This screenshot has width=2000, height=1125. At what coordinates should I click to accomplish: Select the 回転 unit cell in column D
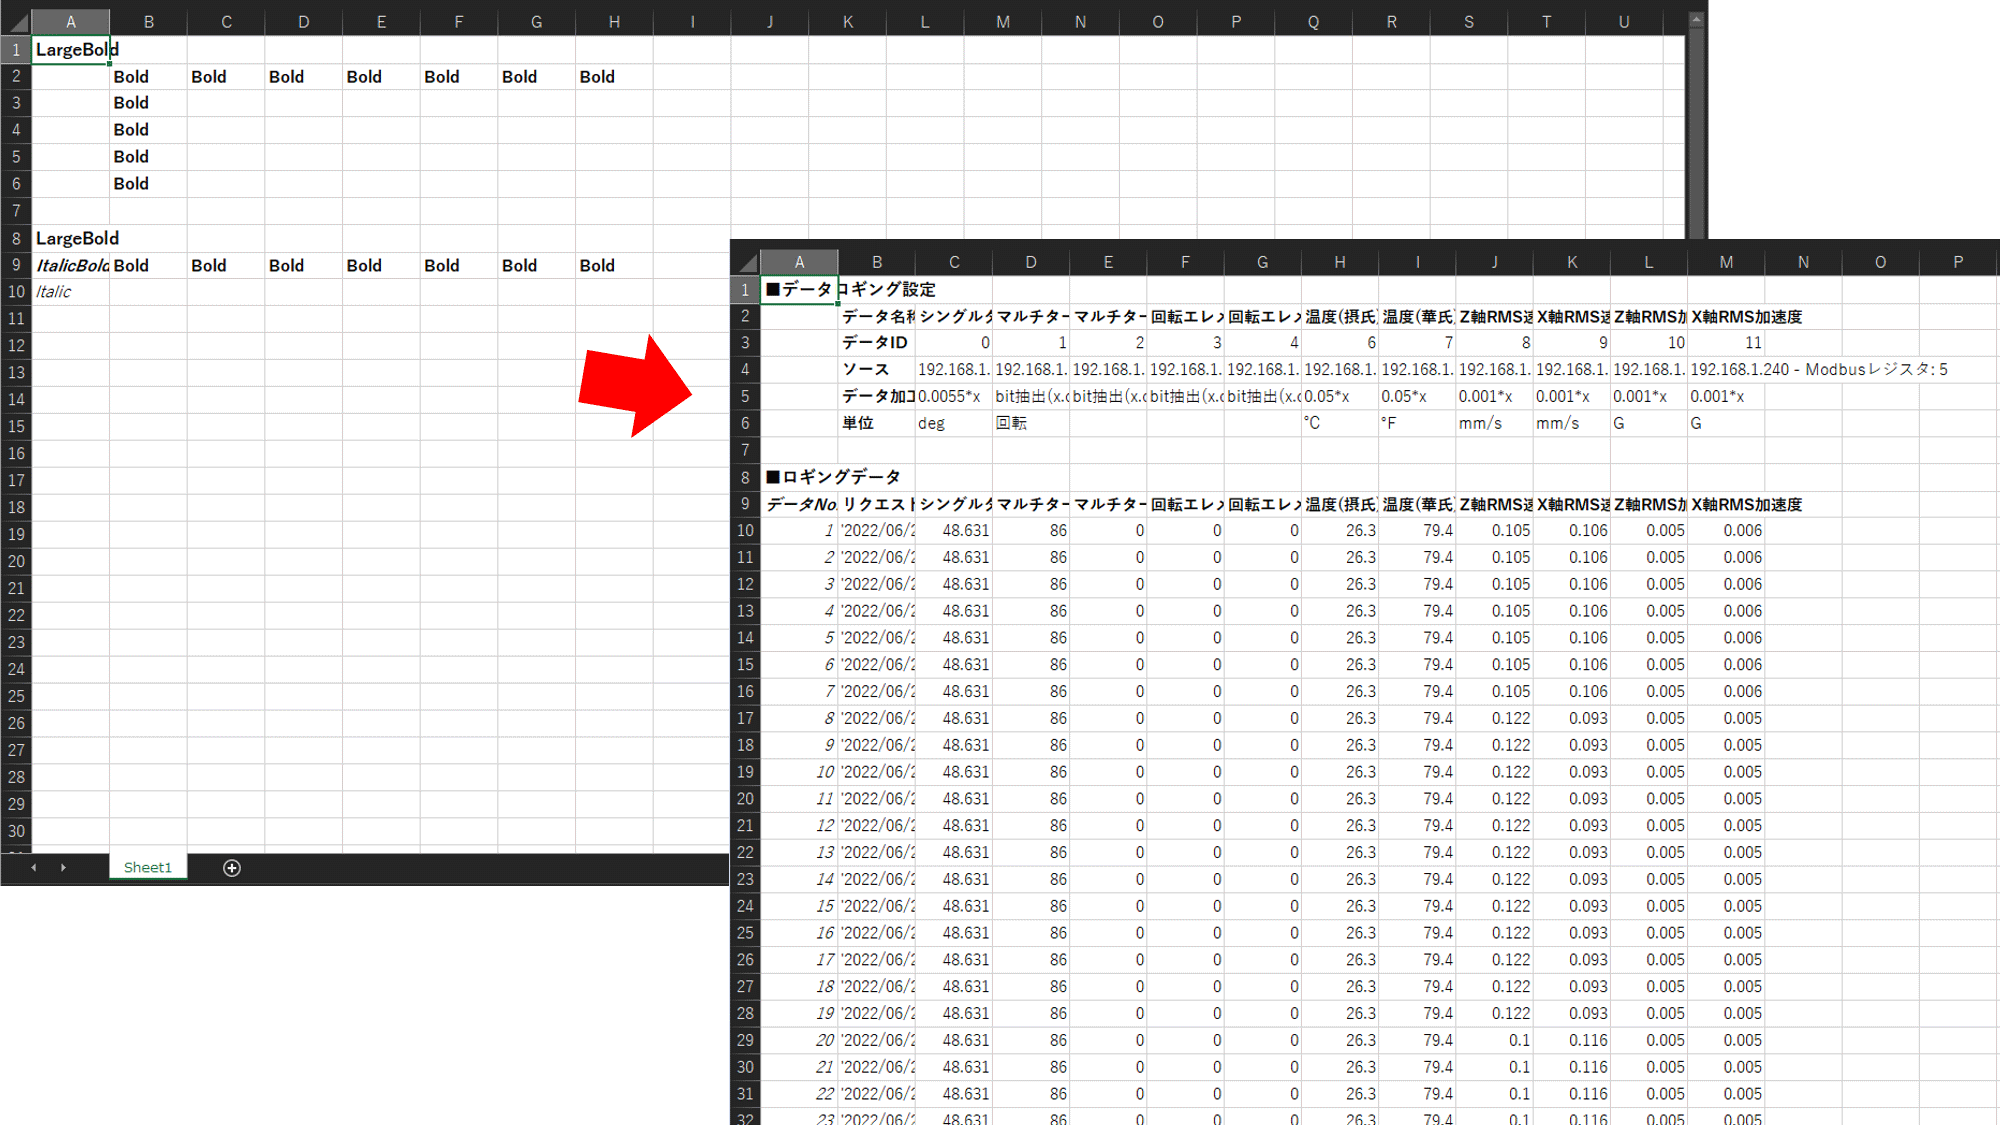tap(1031, 423)
